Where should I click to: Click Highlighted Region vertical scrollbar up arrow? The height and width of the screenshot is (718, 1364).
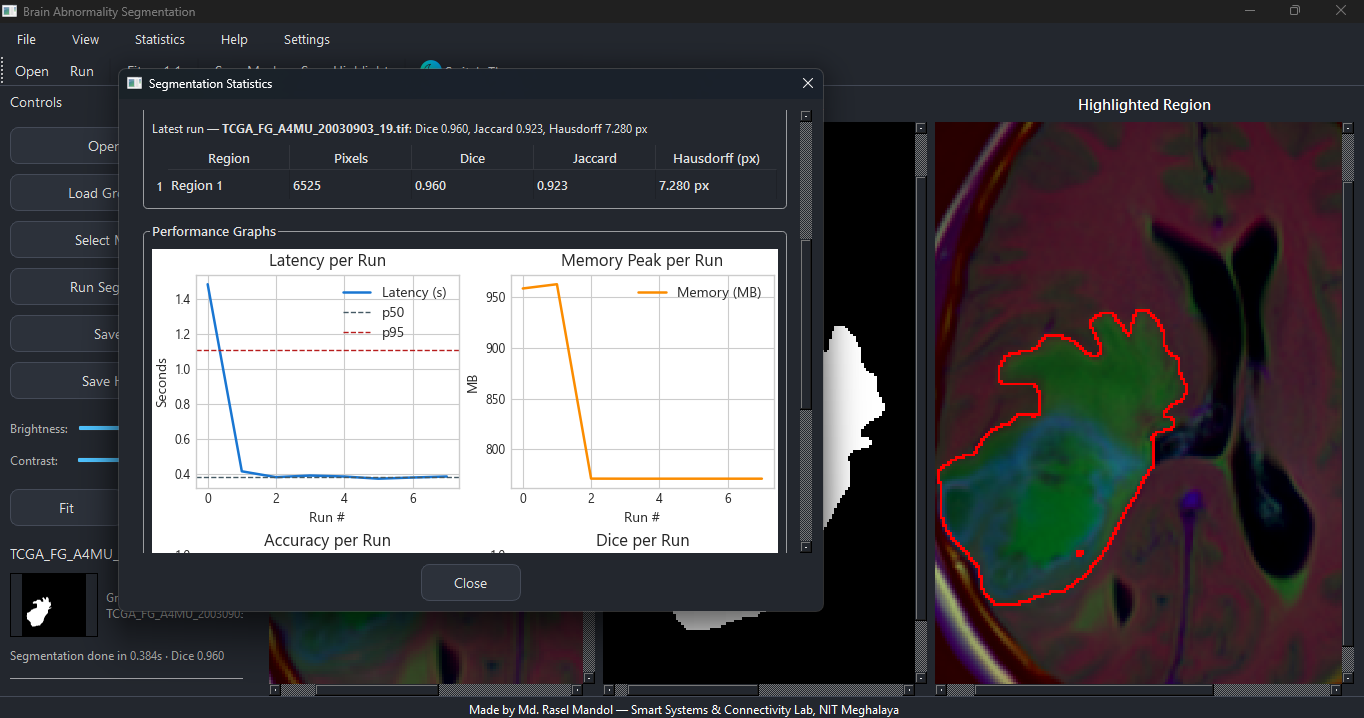pyautogui.click(x=1346, y=128)
